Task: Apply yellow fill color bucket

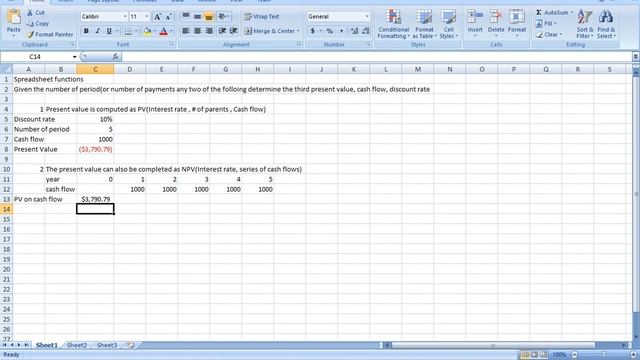Action: click(x=147, y=31)
